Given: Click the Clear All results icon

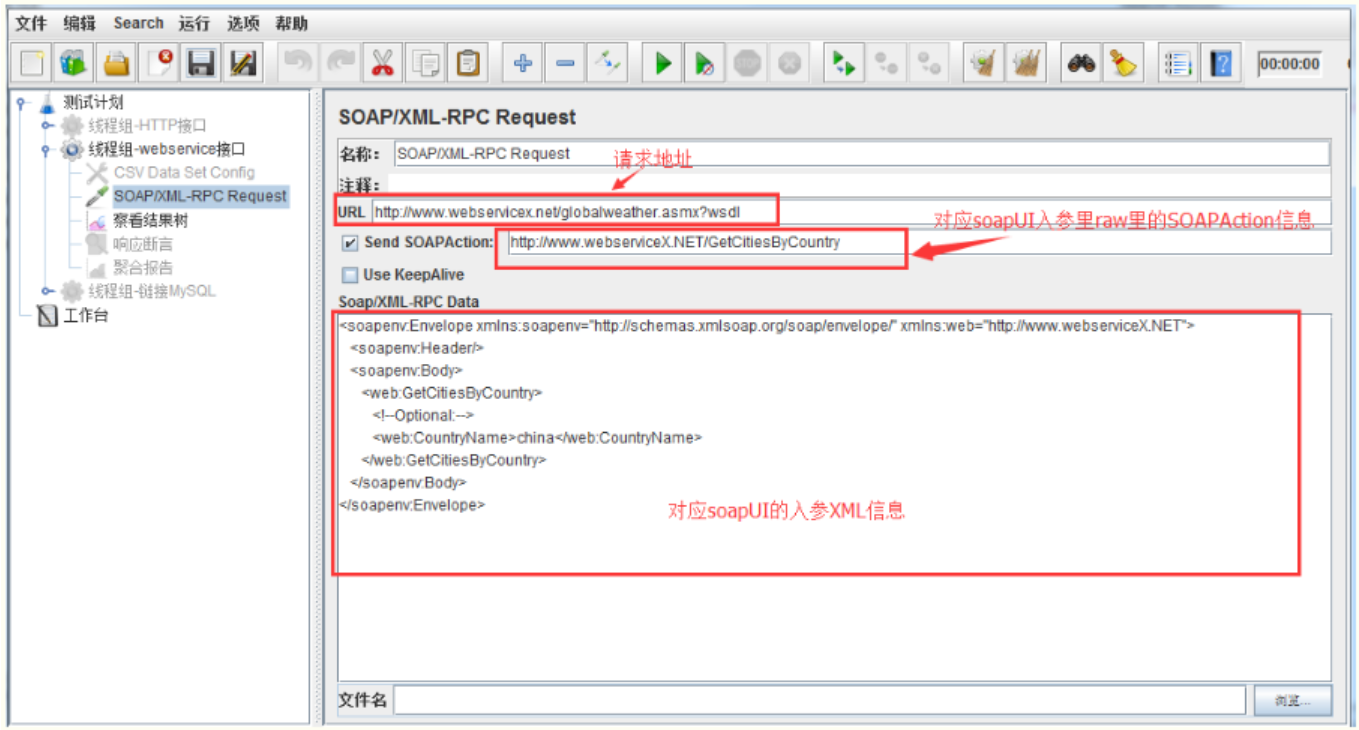Looking at the screenshot, I should coord(1026,64).
